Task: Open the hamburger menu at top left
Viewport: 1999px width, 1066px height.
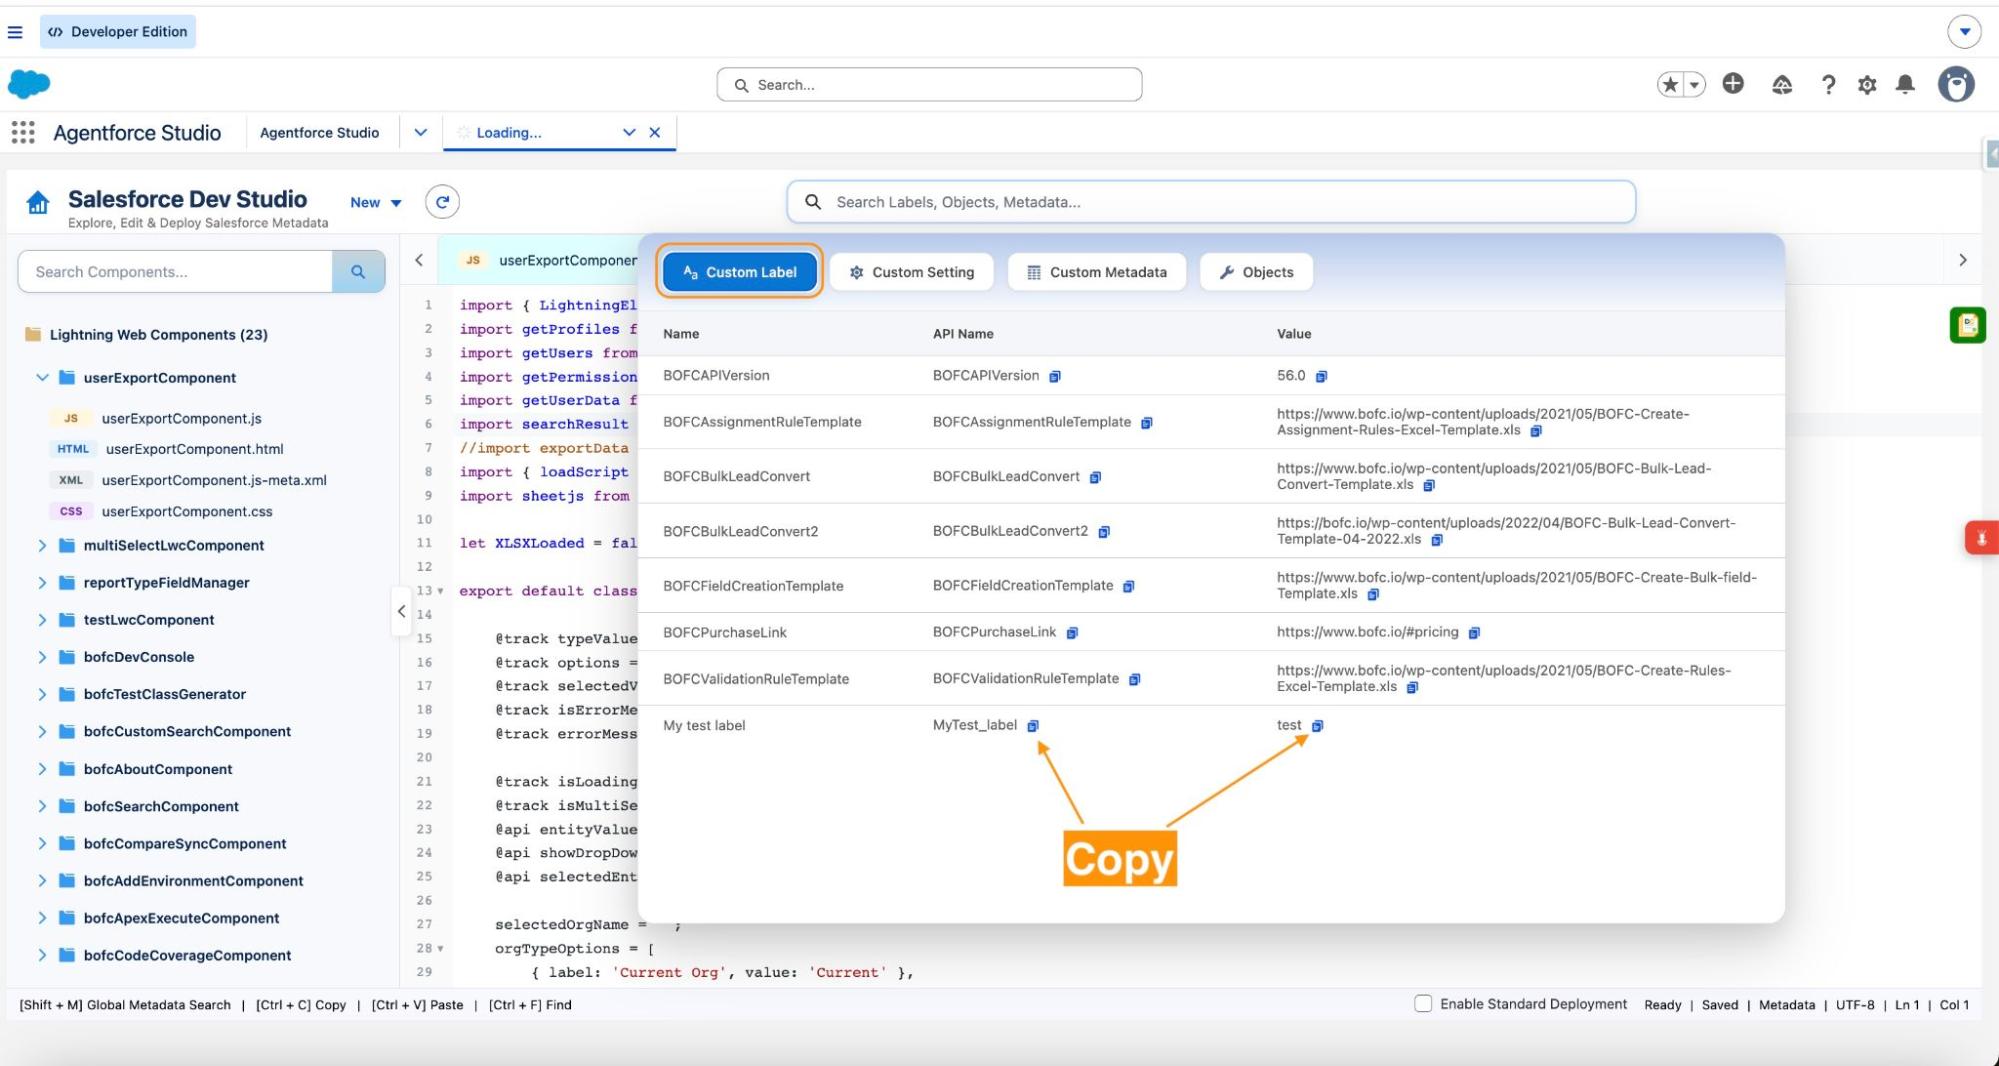Action: (x=15, y=32)
